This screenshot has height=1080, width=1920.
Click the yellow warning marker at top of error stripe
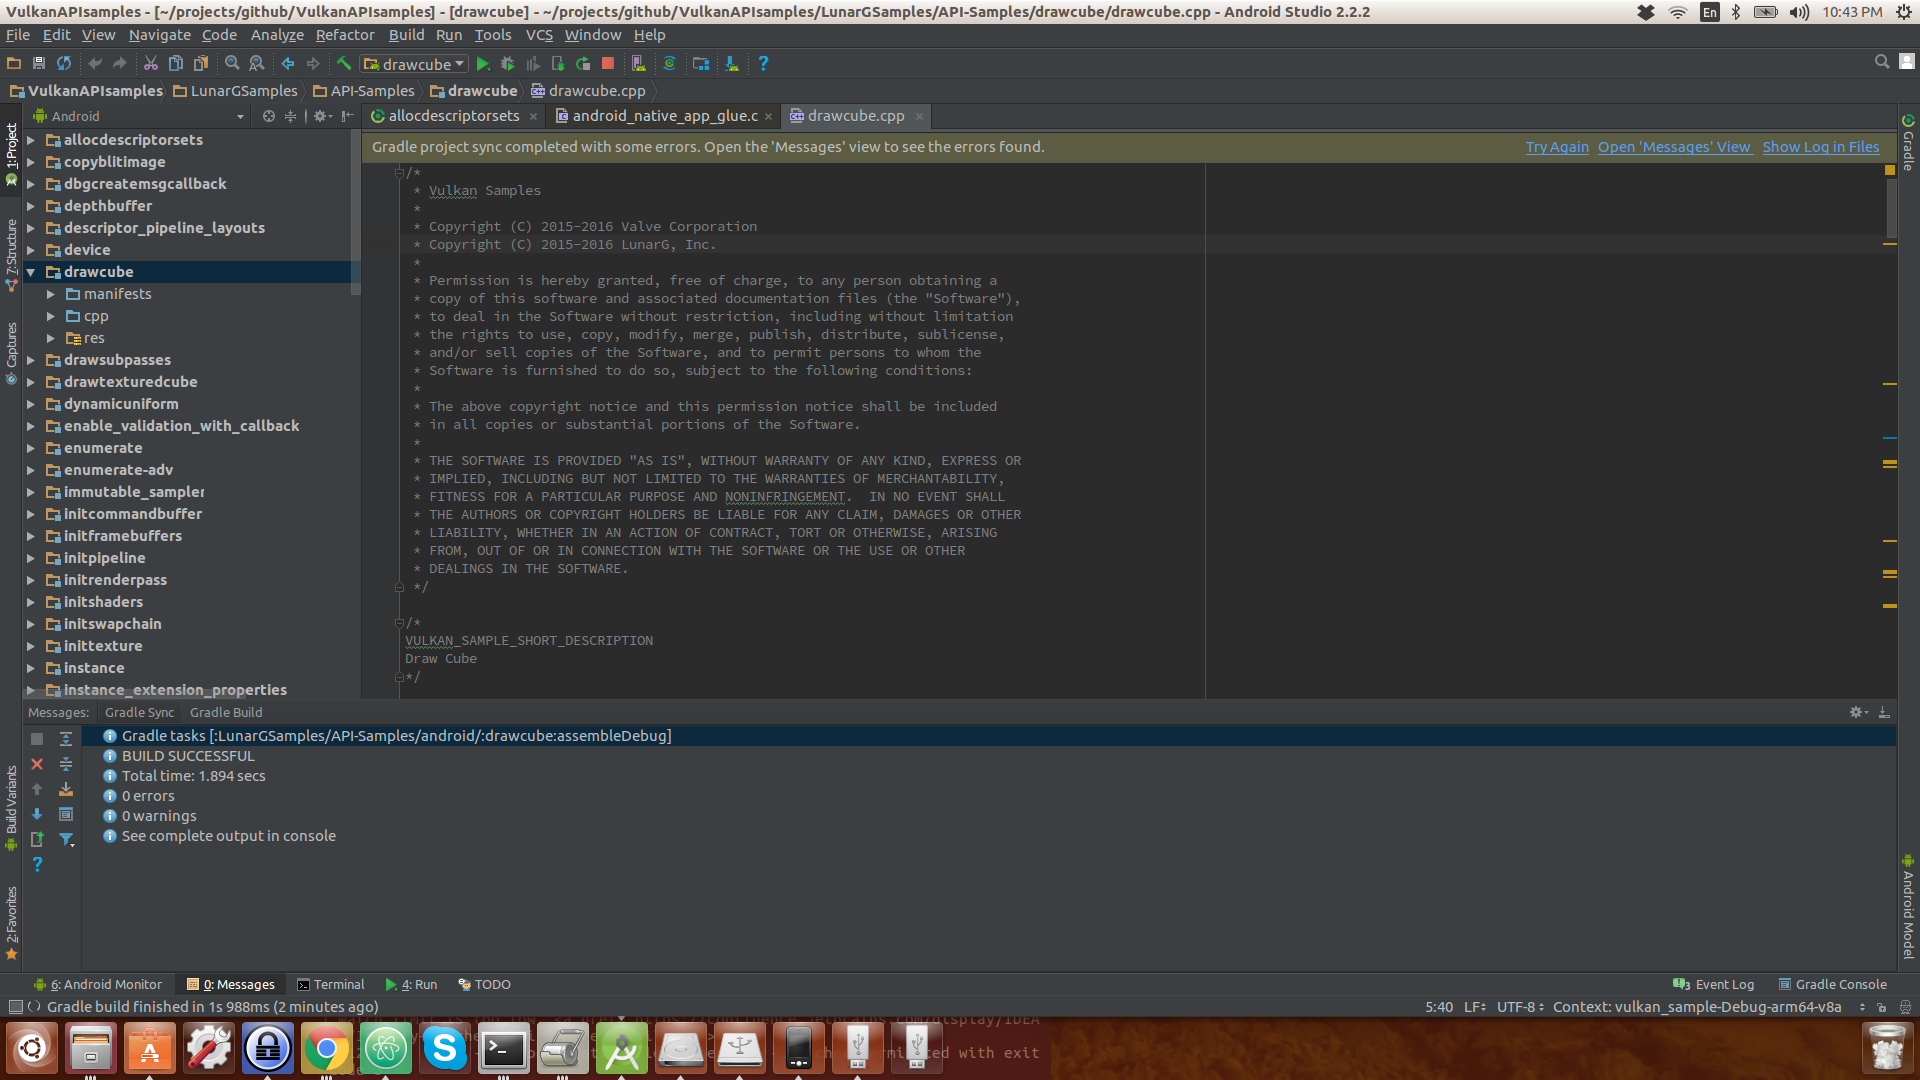pyautogui.click(x=1890, y=170)
